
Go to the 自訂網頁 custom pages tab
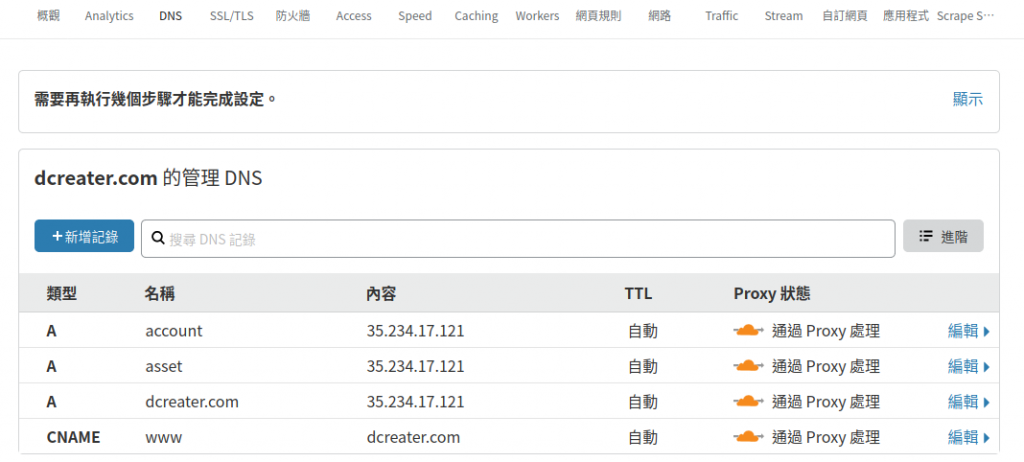[x=845, y=16]
